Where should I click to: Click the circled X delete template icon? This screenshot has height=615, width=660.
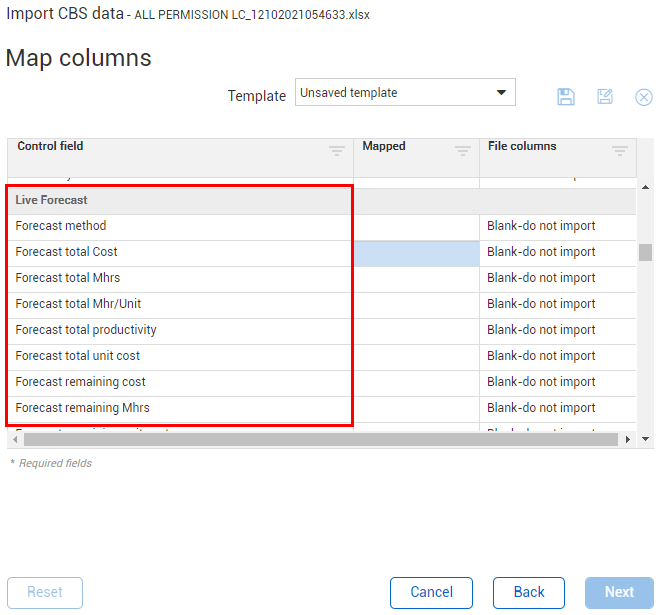[644, 97]
